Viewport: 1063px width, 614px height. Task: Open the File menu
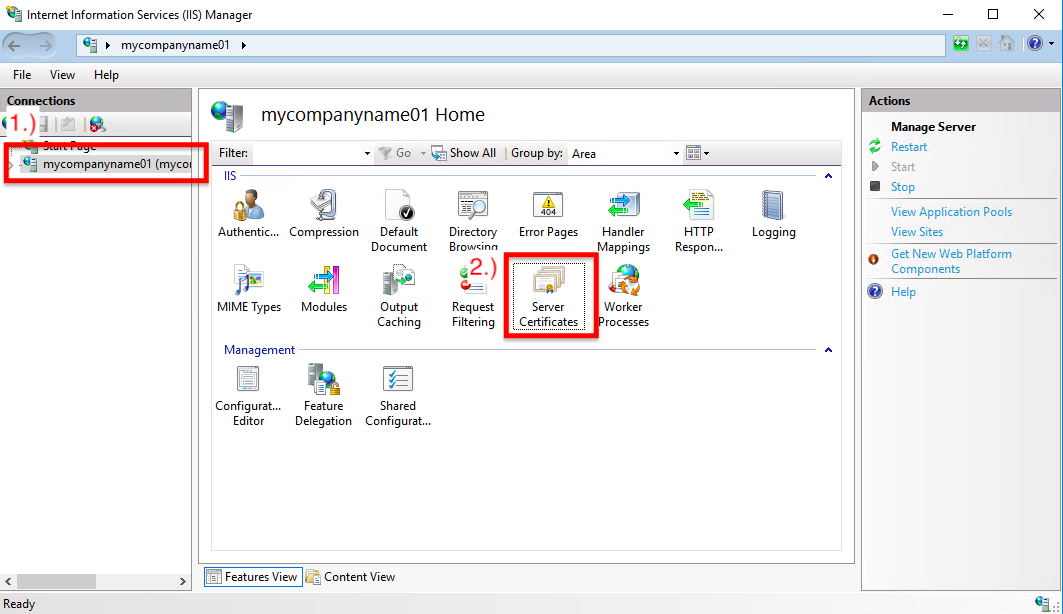coord(22,75)
